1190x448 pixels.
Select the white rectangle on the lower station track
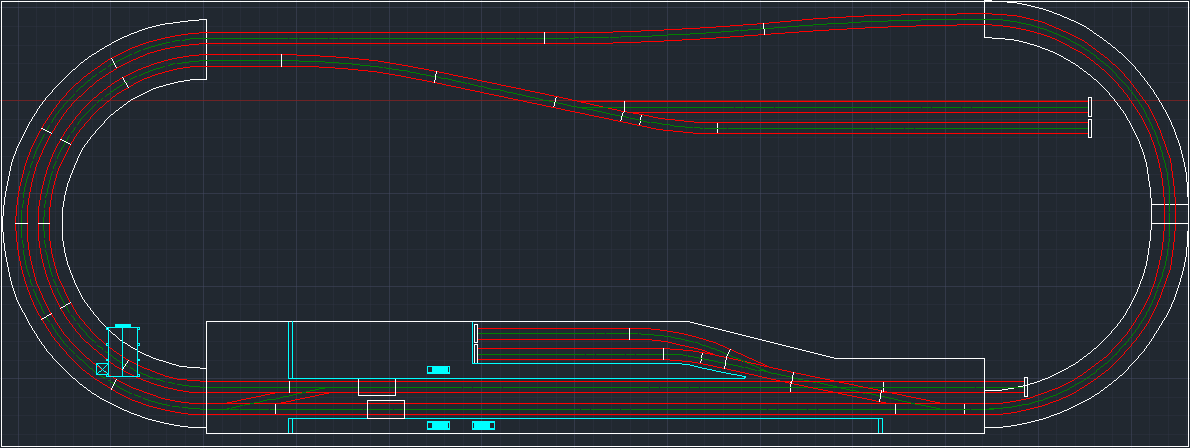[x=386, y=409]
